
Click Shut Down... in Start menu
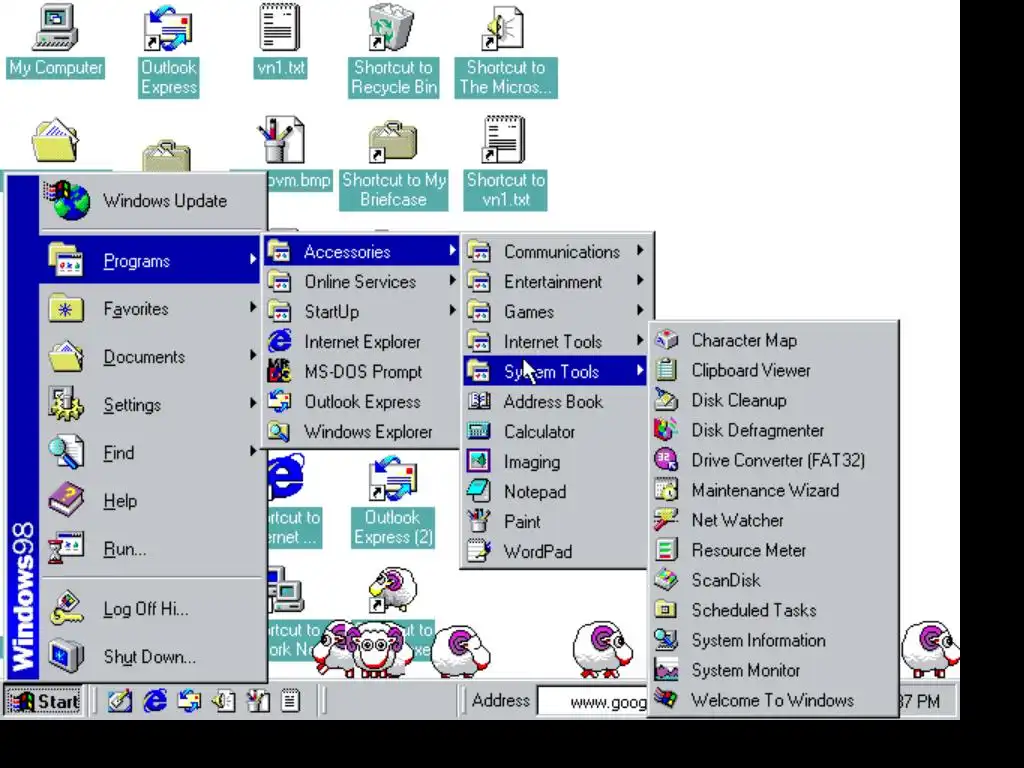click(x=151, y=656)
